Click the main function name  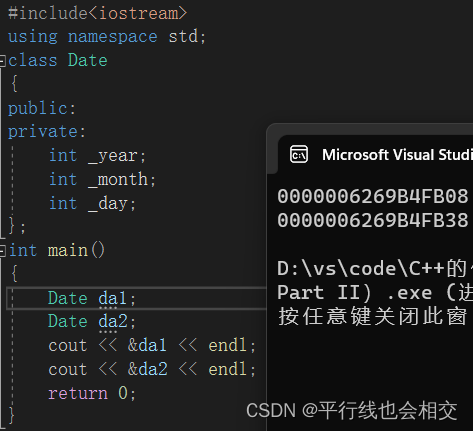[x=68, y=251]
